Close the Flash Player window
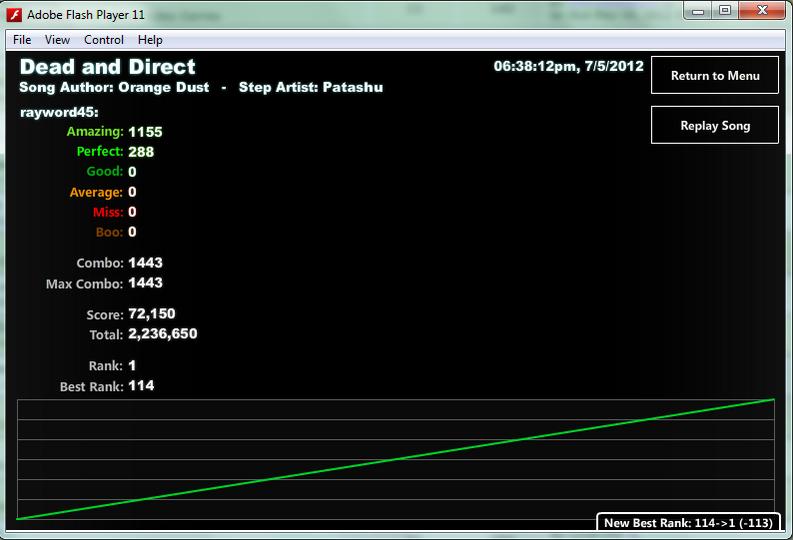The width and height of the screenshot is (793, 540). [x=763, y=11]
